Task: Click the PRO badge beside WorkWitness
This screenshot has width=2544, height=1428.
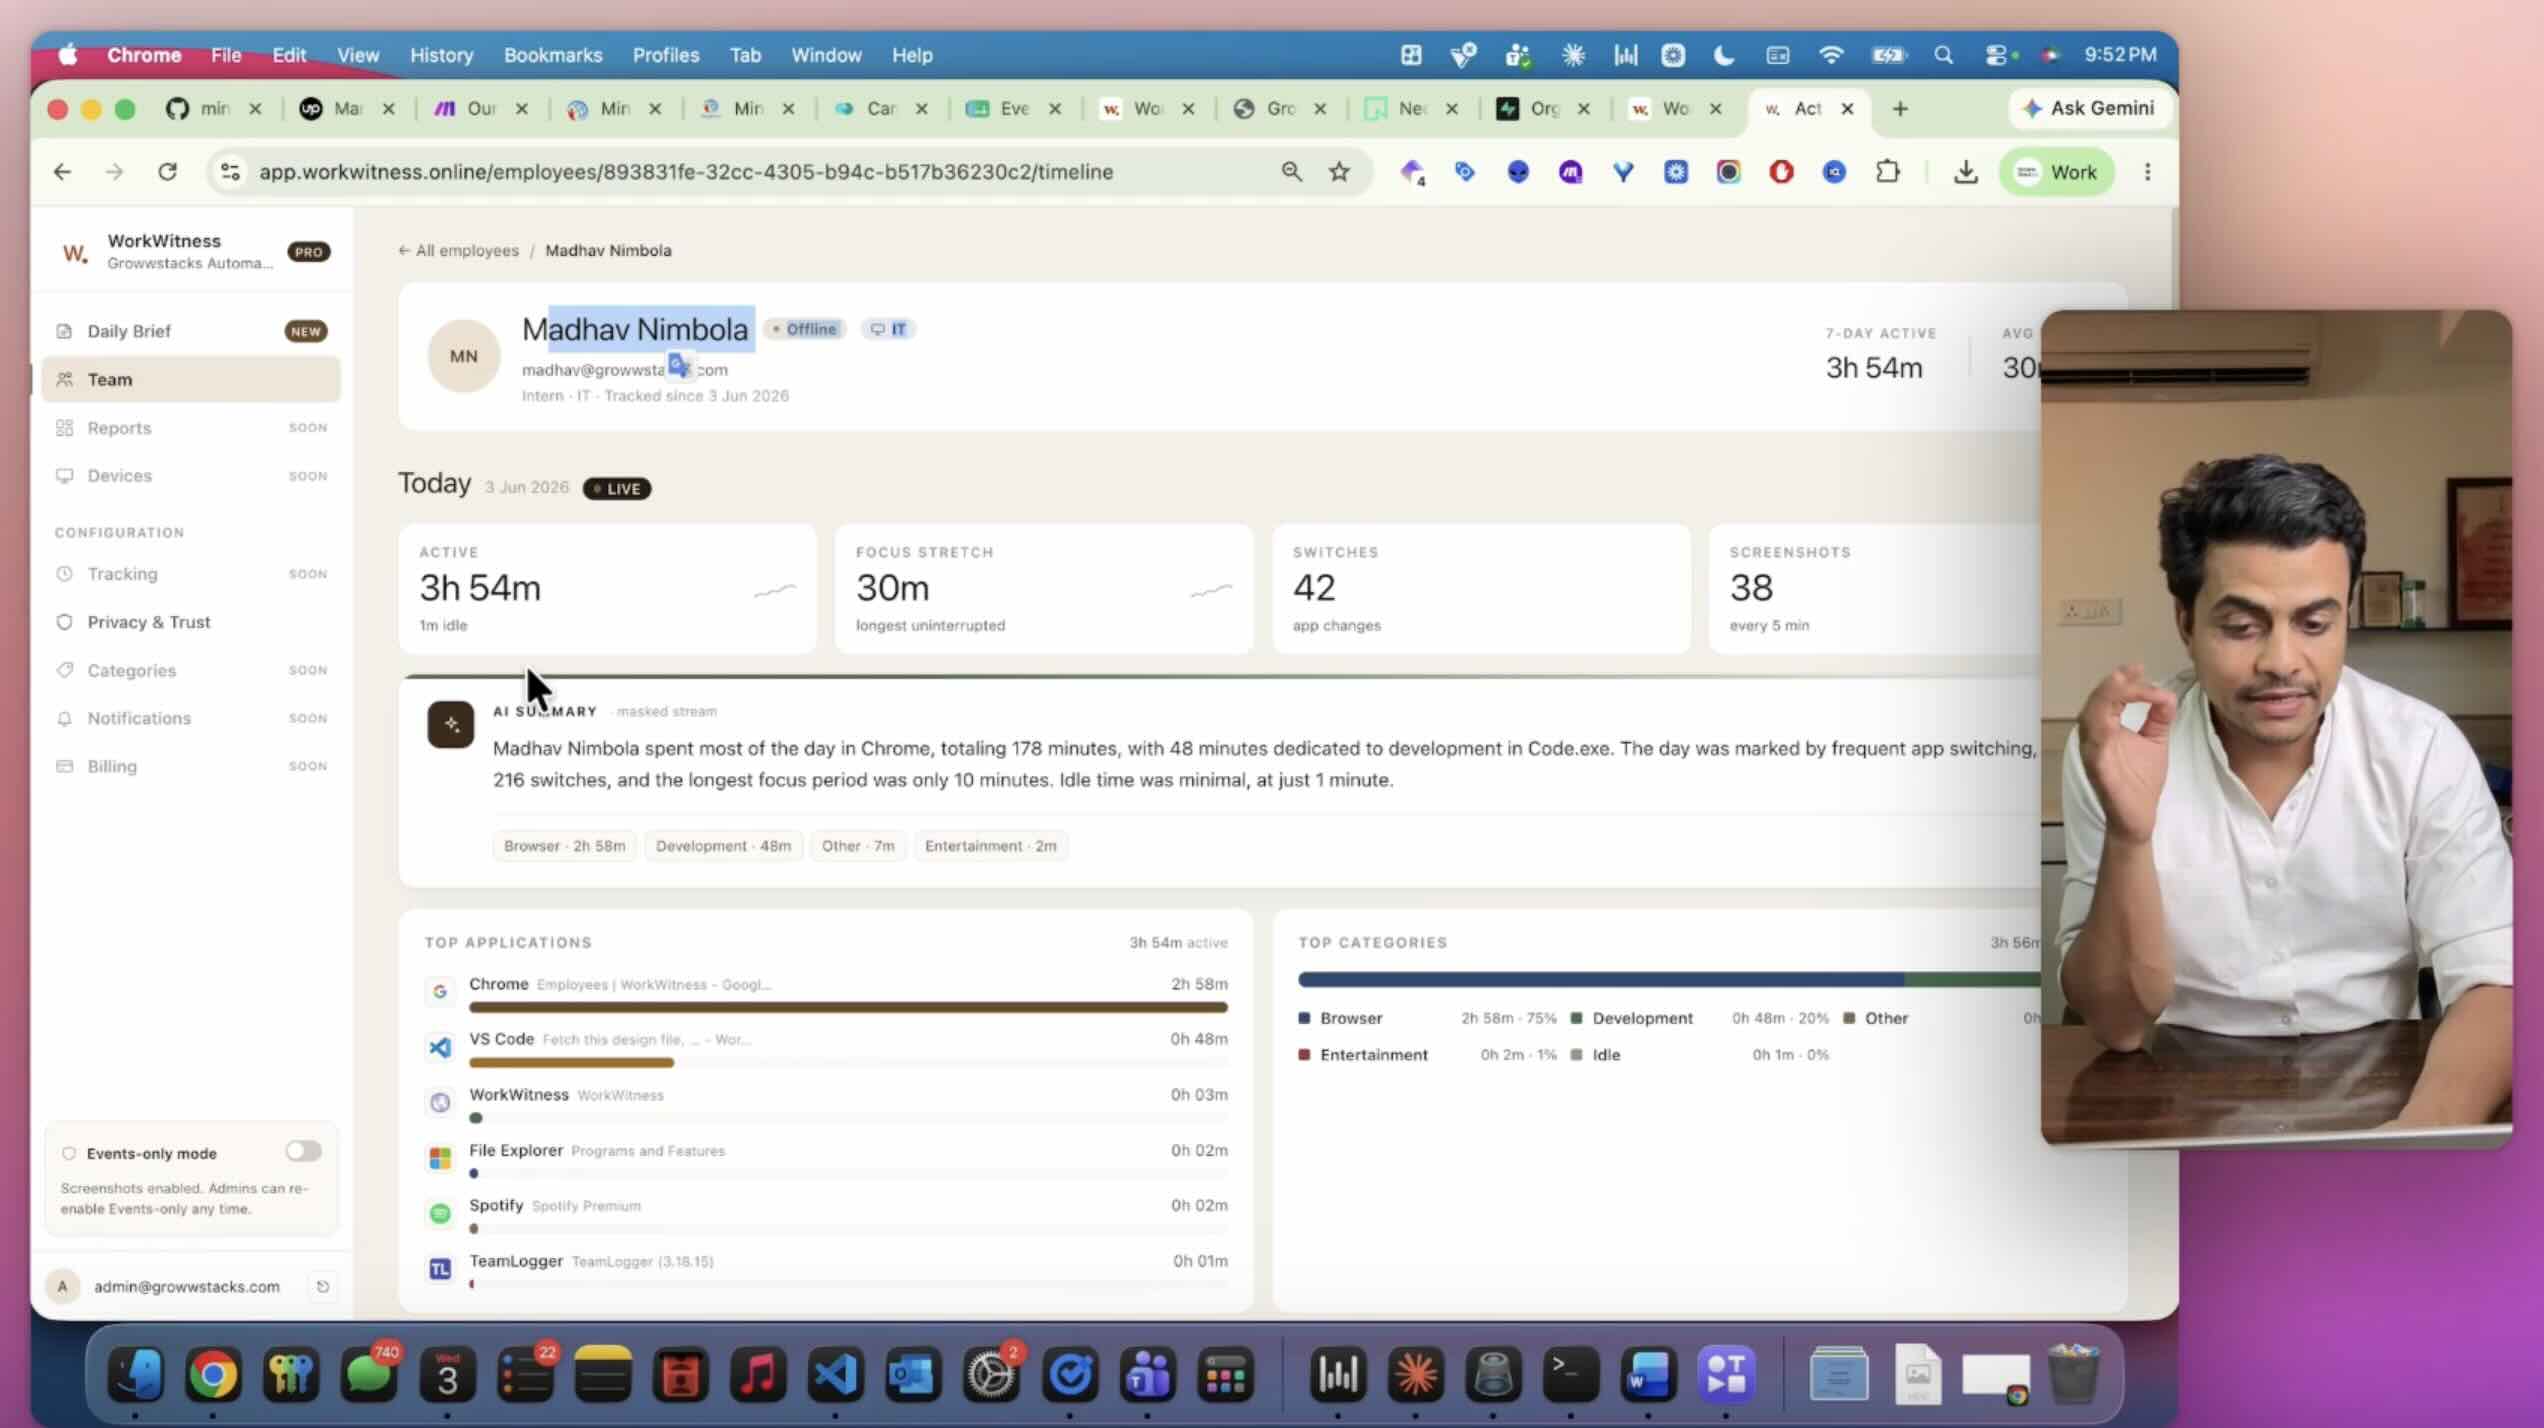Action: [308, 252]
